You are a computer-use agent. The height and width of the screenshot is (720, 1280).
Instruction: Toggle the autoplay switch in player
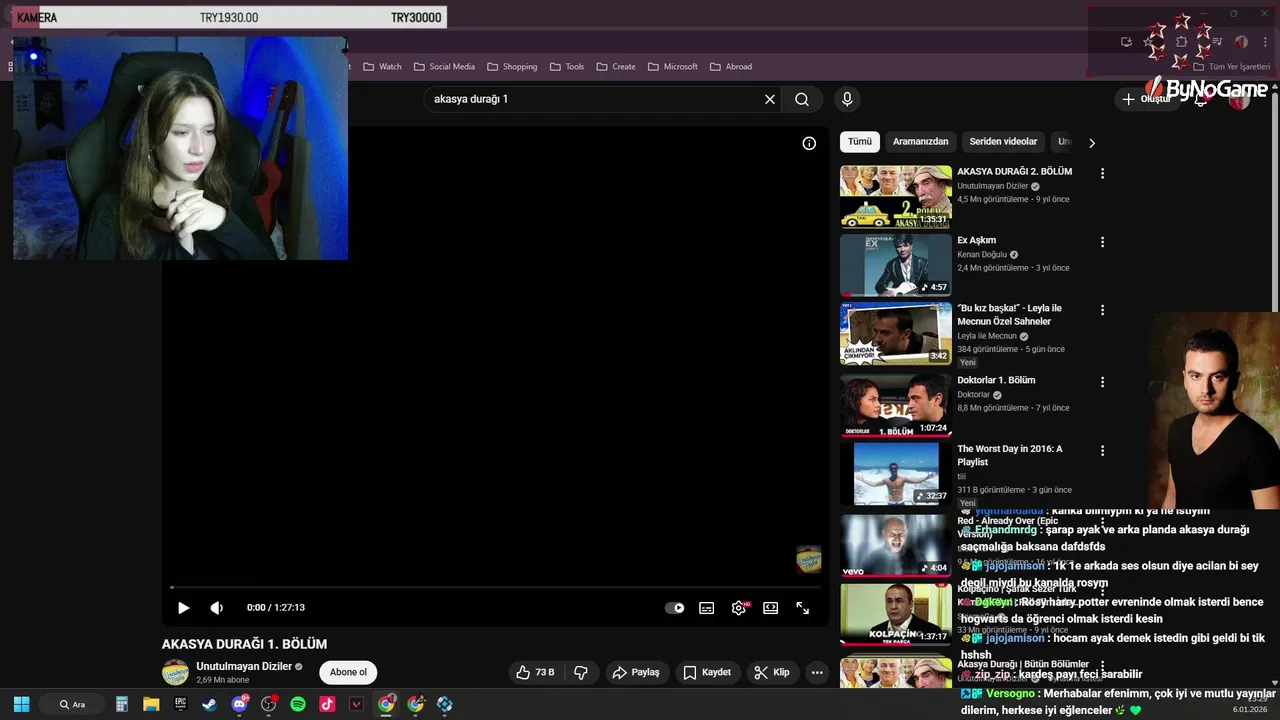(x=676, y=608)
